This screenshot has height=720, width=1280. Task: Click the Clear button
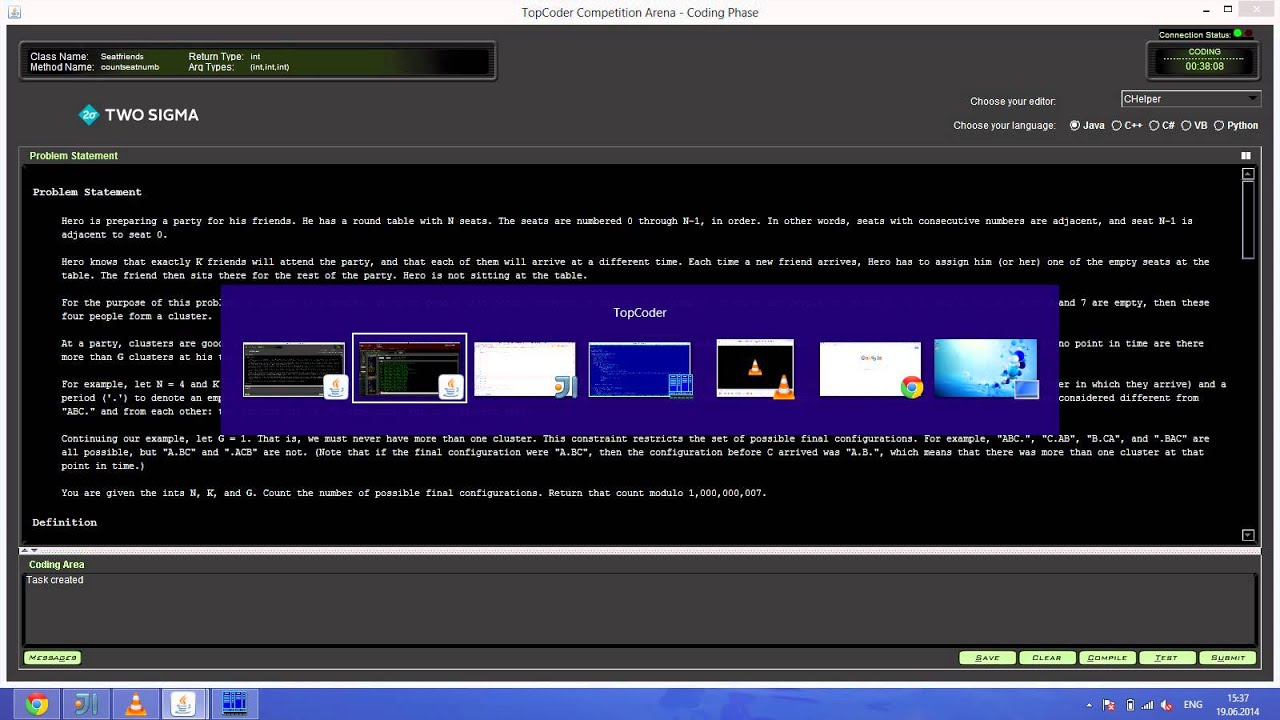(x=1047, y=658)
